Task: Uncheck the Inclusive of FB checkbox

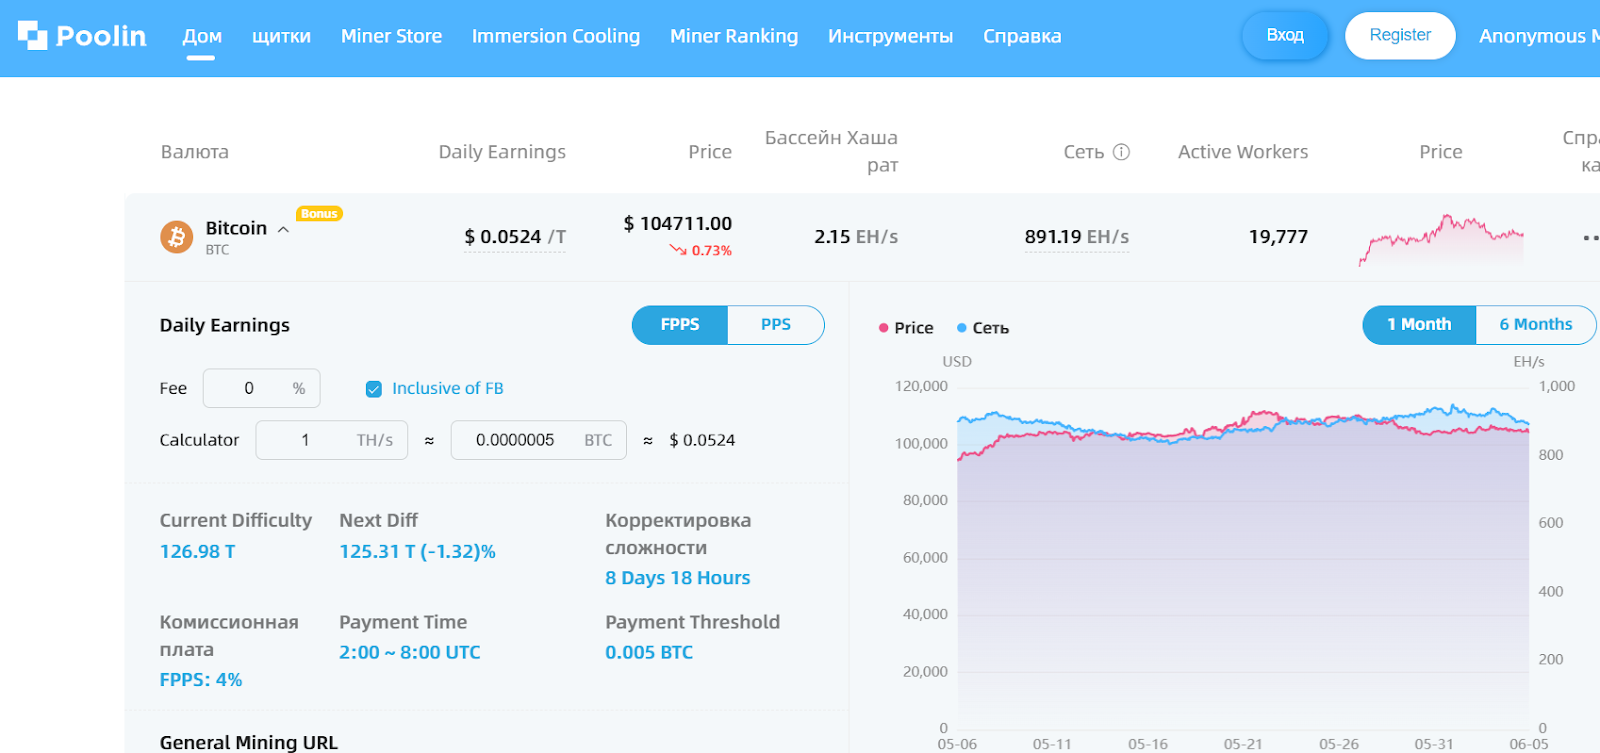Action: (374, 389)
